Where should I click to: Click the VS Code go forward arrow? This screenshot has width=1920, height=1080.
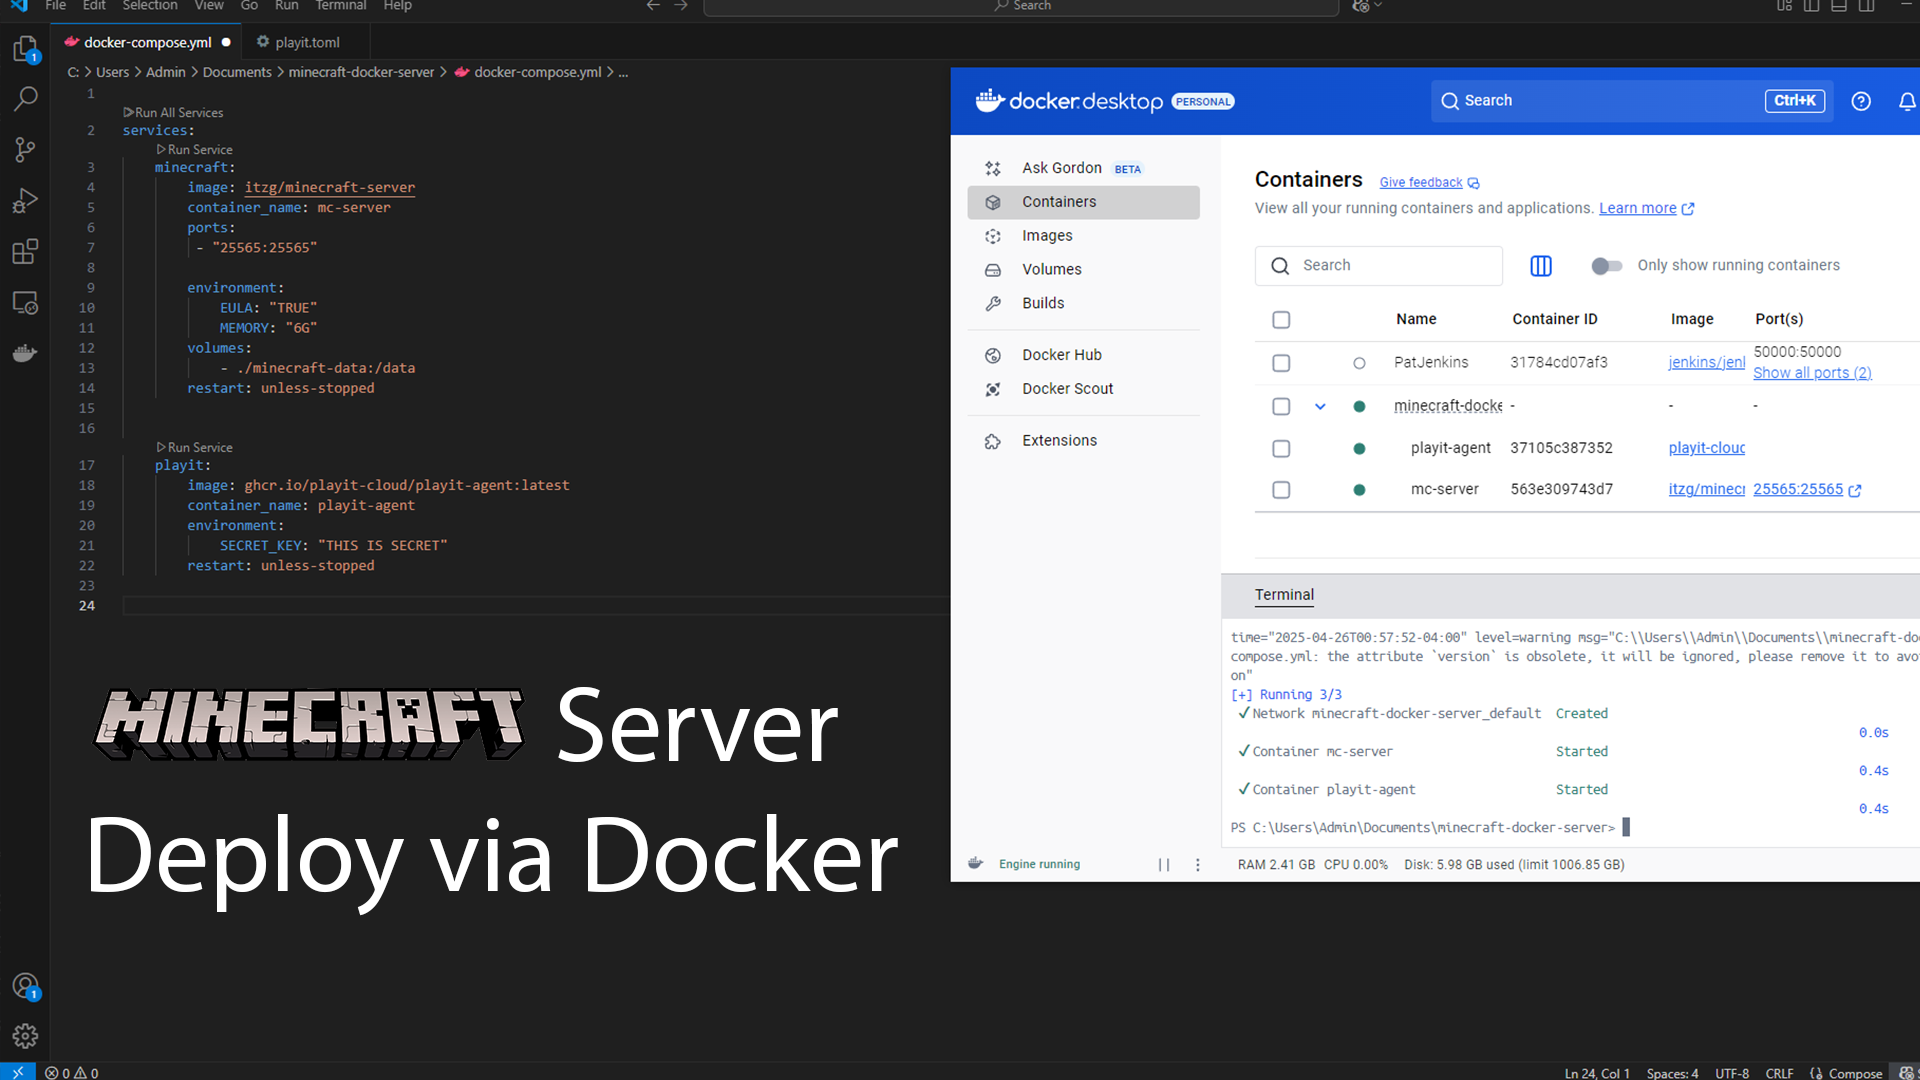(x=681, y=6)
